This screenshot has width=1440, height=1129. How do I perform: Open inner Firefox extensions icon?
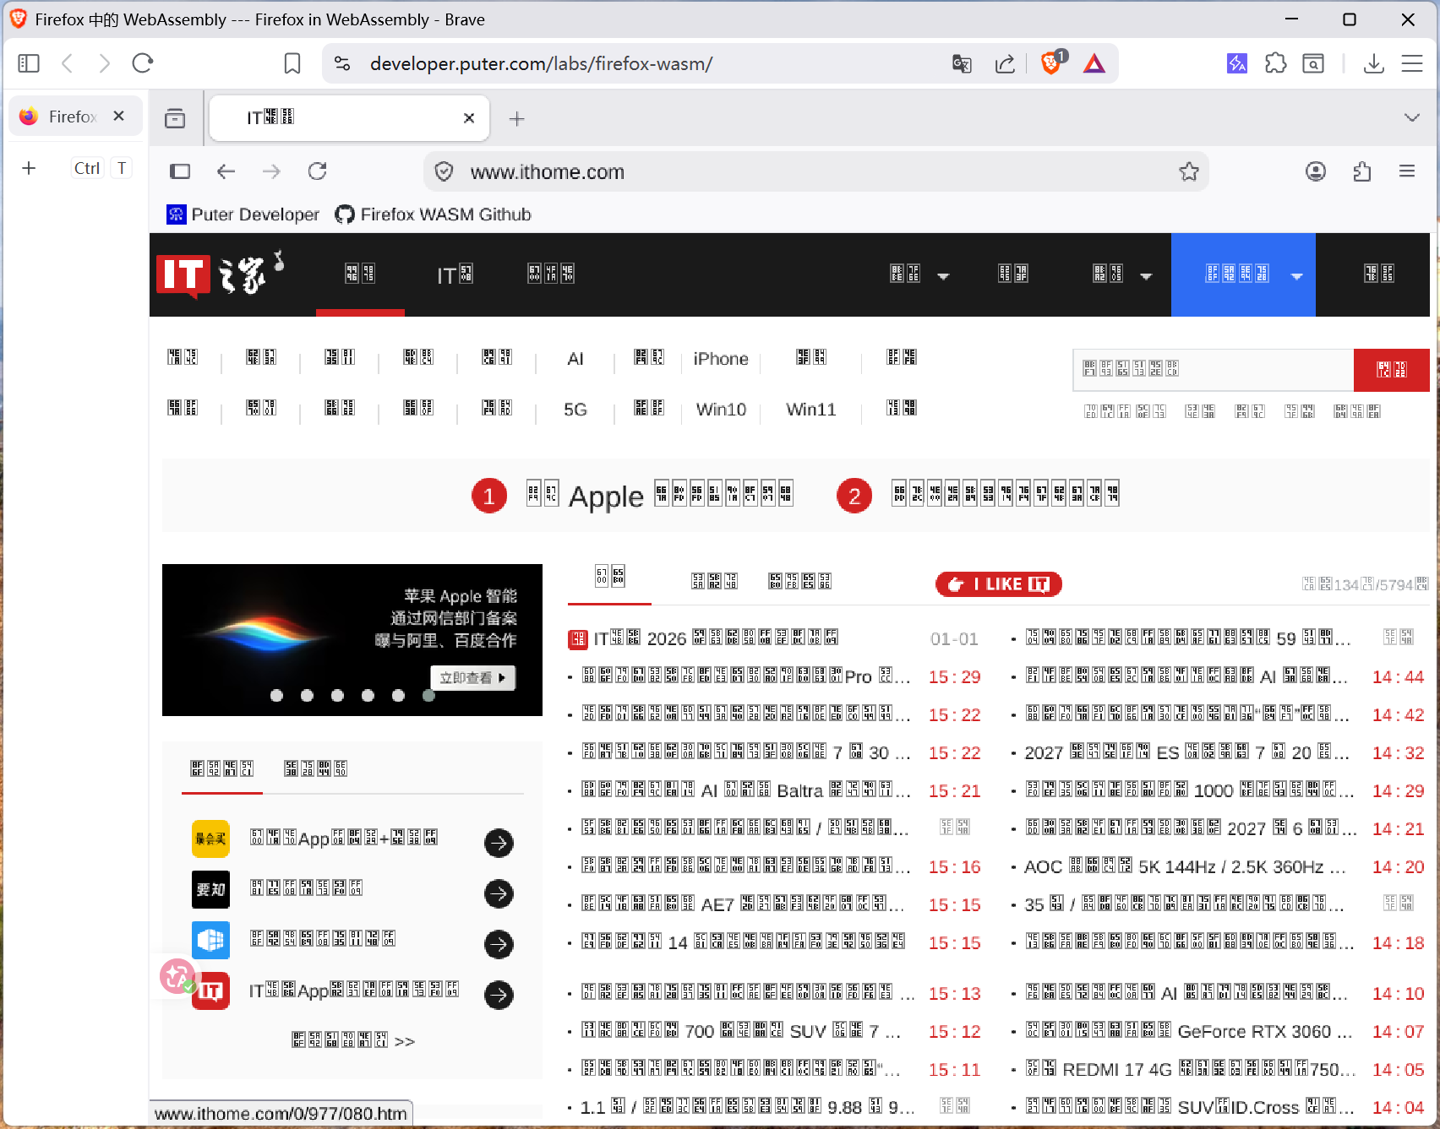click(x=1362, y=171)
